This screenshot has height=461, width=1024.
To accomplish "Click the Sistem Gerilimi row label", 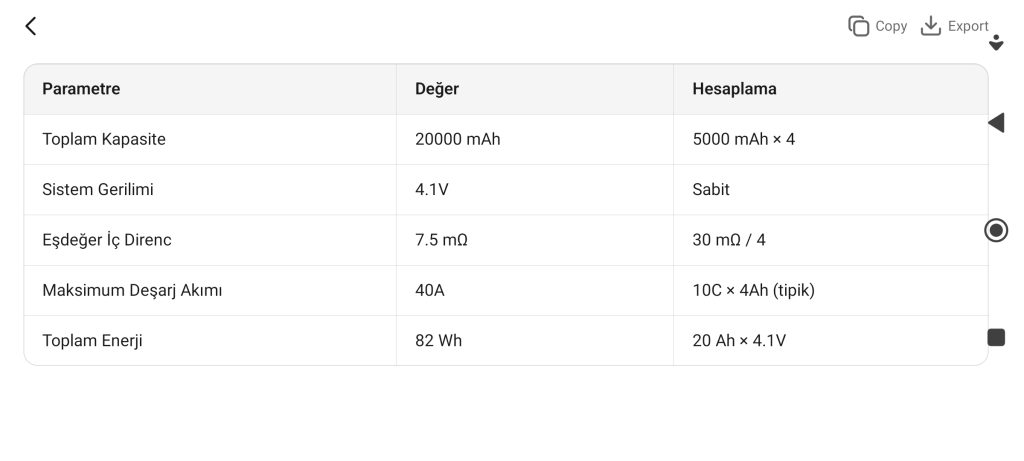I will click(98, 189).
